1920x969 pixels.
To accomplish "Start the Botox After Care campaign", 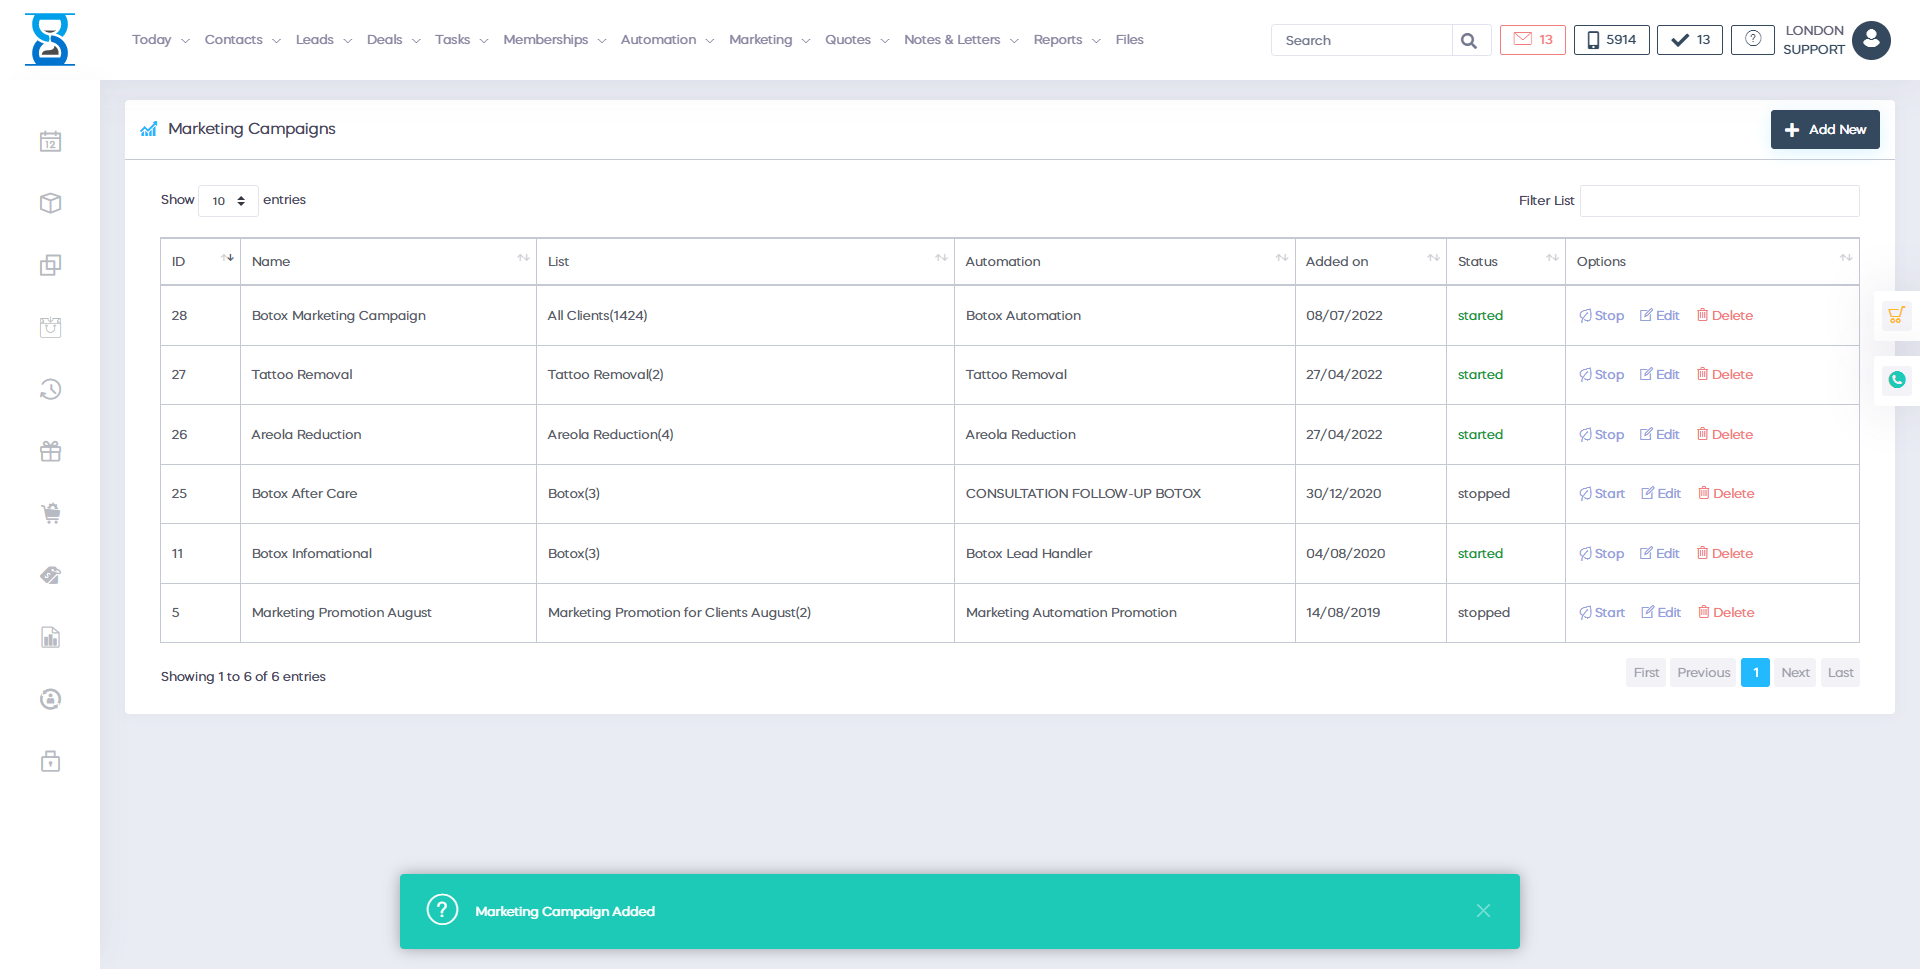I will (1602, 494).
